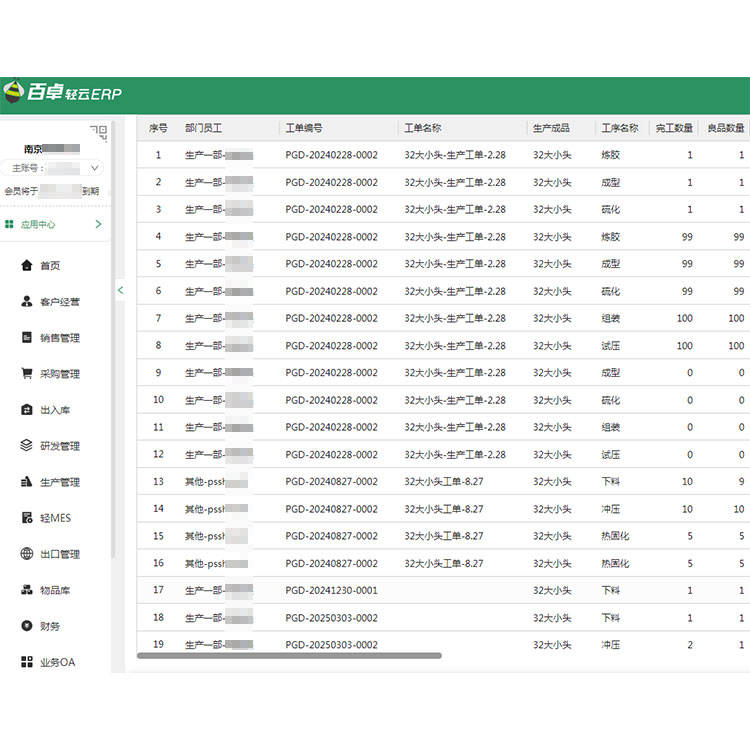
Task: Click the QR code icon in sidebar
Action: coord(98,130)
